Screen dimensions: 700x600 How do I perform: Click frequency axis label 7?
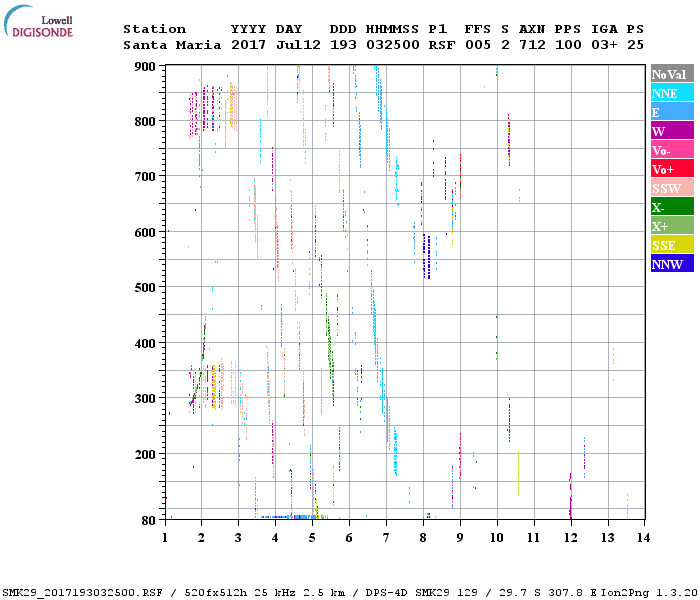386,538
